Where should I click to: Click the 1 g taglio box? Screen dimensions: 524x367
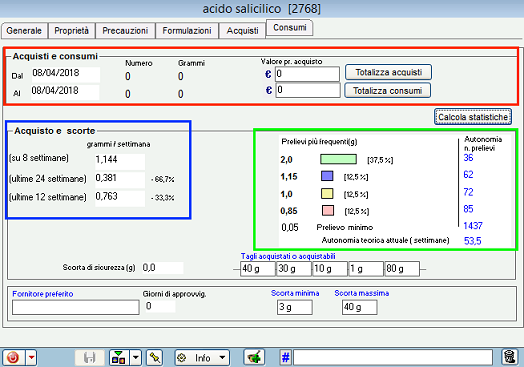[x=366, y=269]
